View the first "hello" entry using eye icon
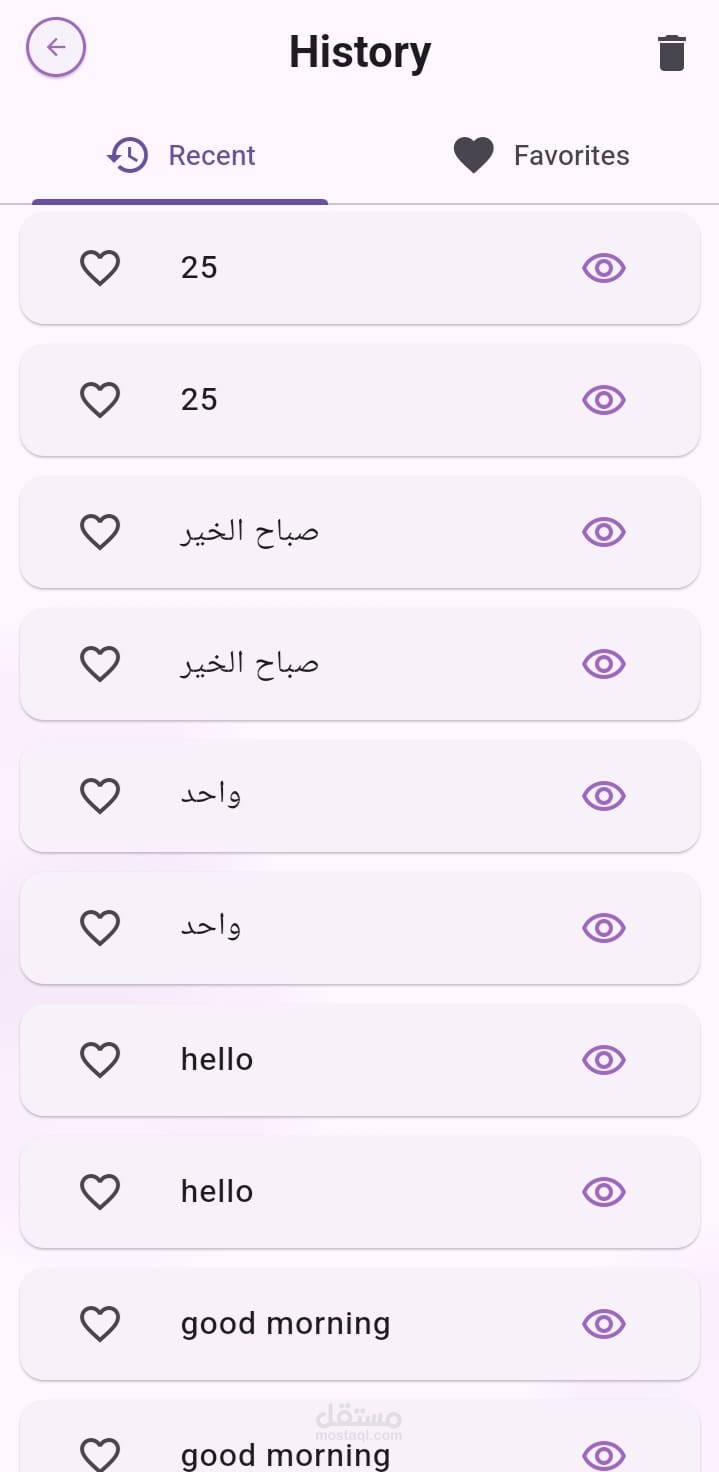 (x=603, y=1060)
